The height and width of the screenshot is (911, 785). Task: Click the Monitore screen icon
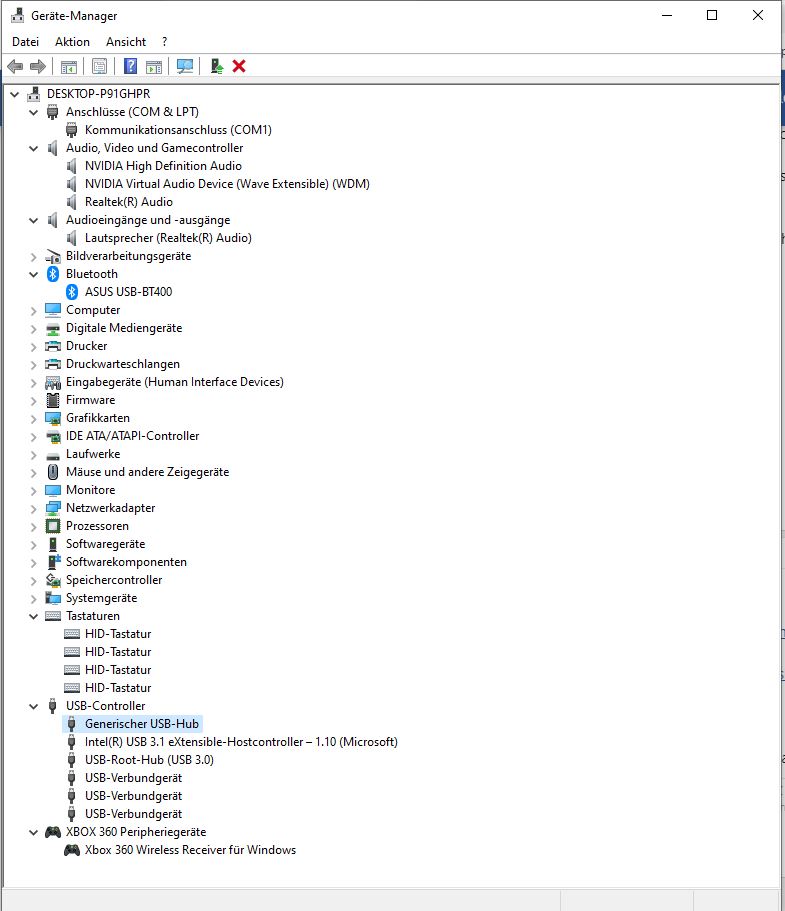(53, 490)
